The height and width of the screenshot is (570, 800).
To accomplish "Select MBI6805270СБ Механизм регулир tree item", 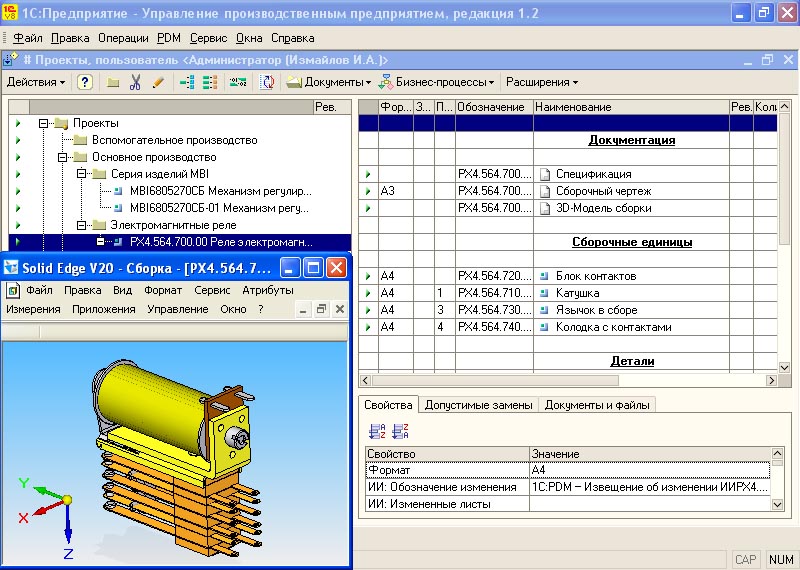I will 220,191.
